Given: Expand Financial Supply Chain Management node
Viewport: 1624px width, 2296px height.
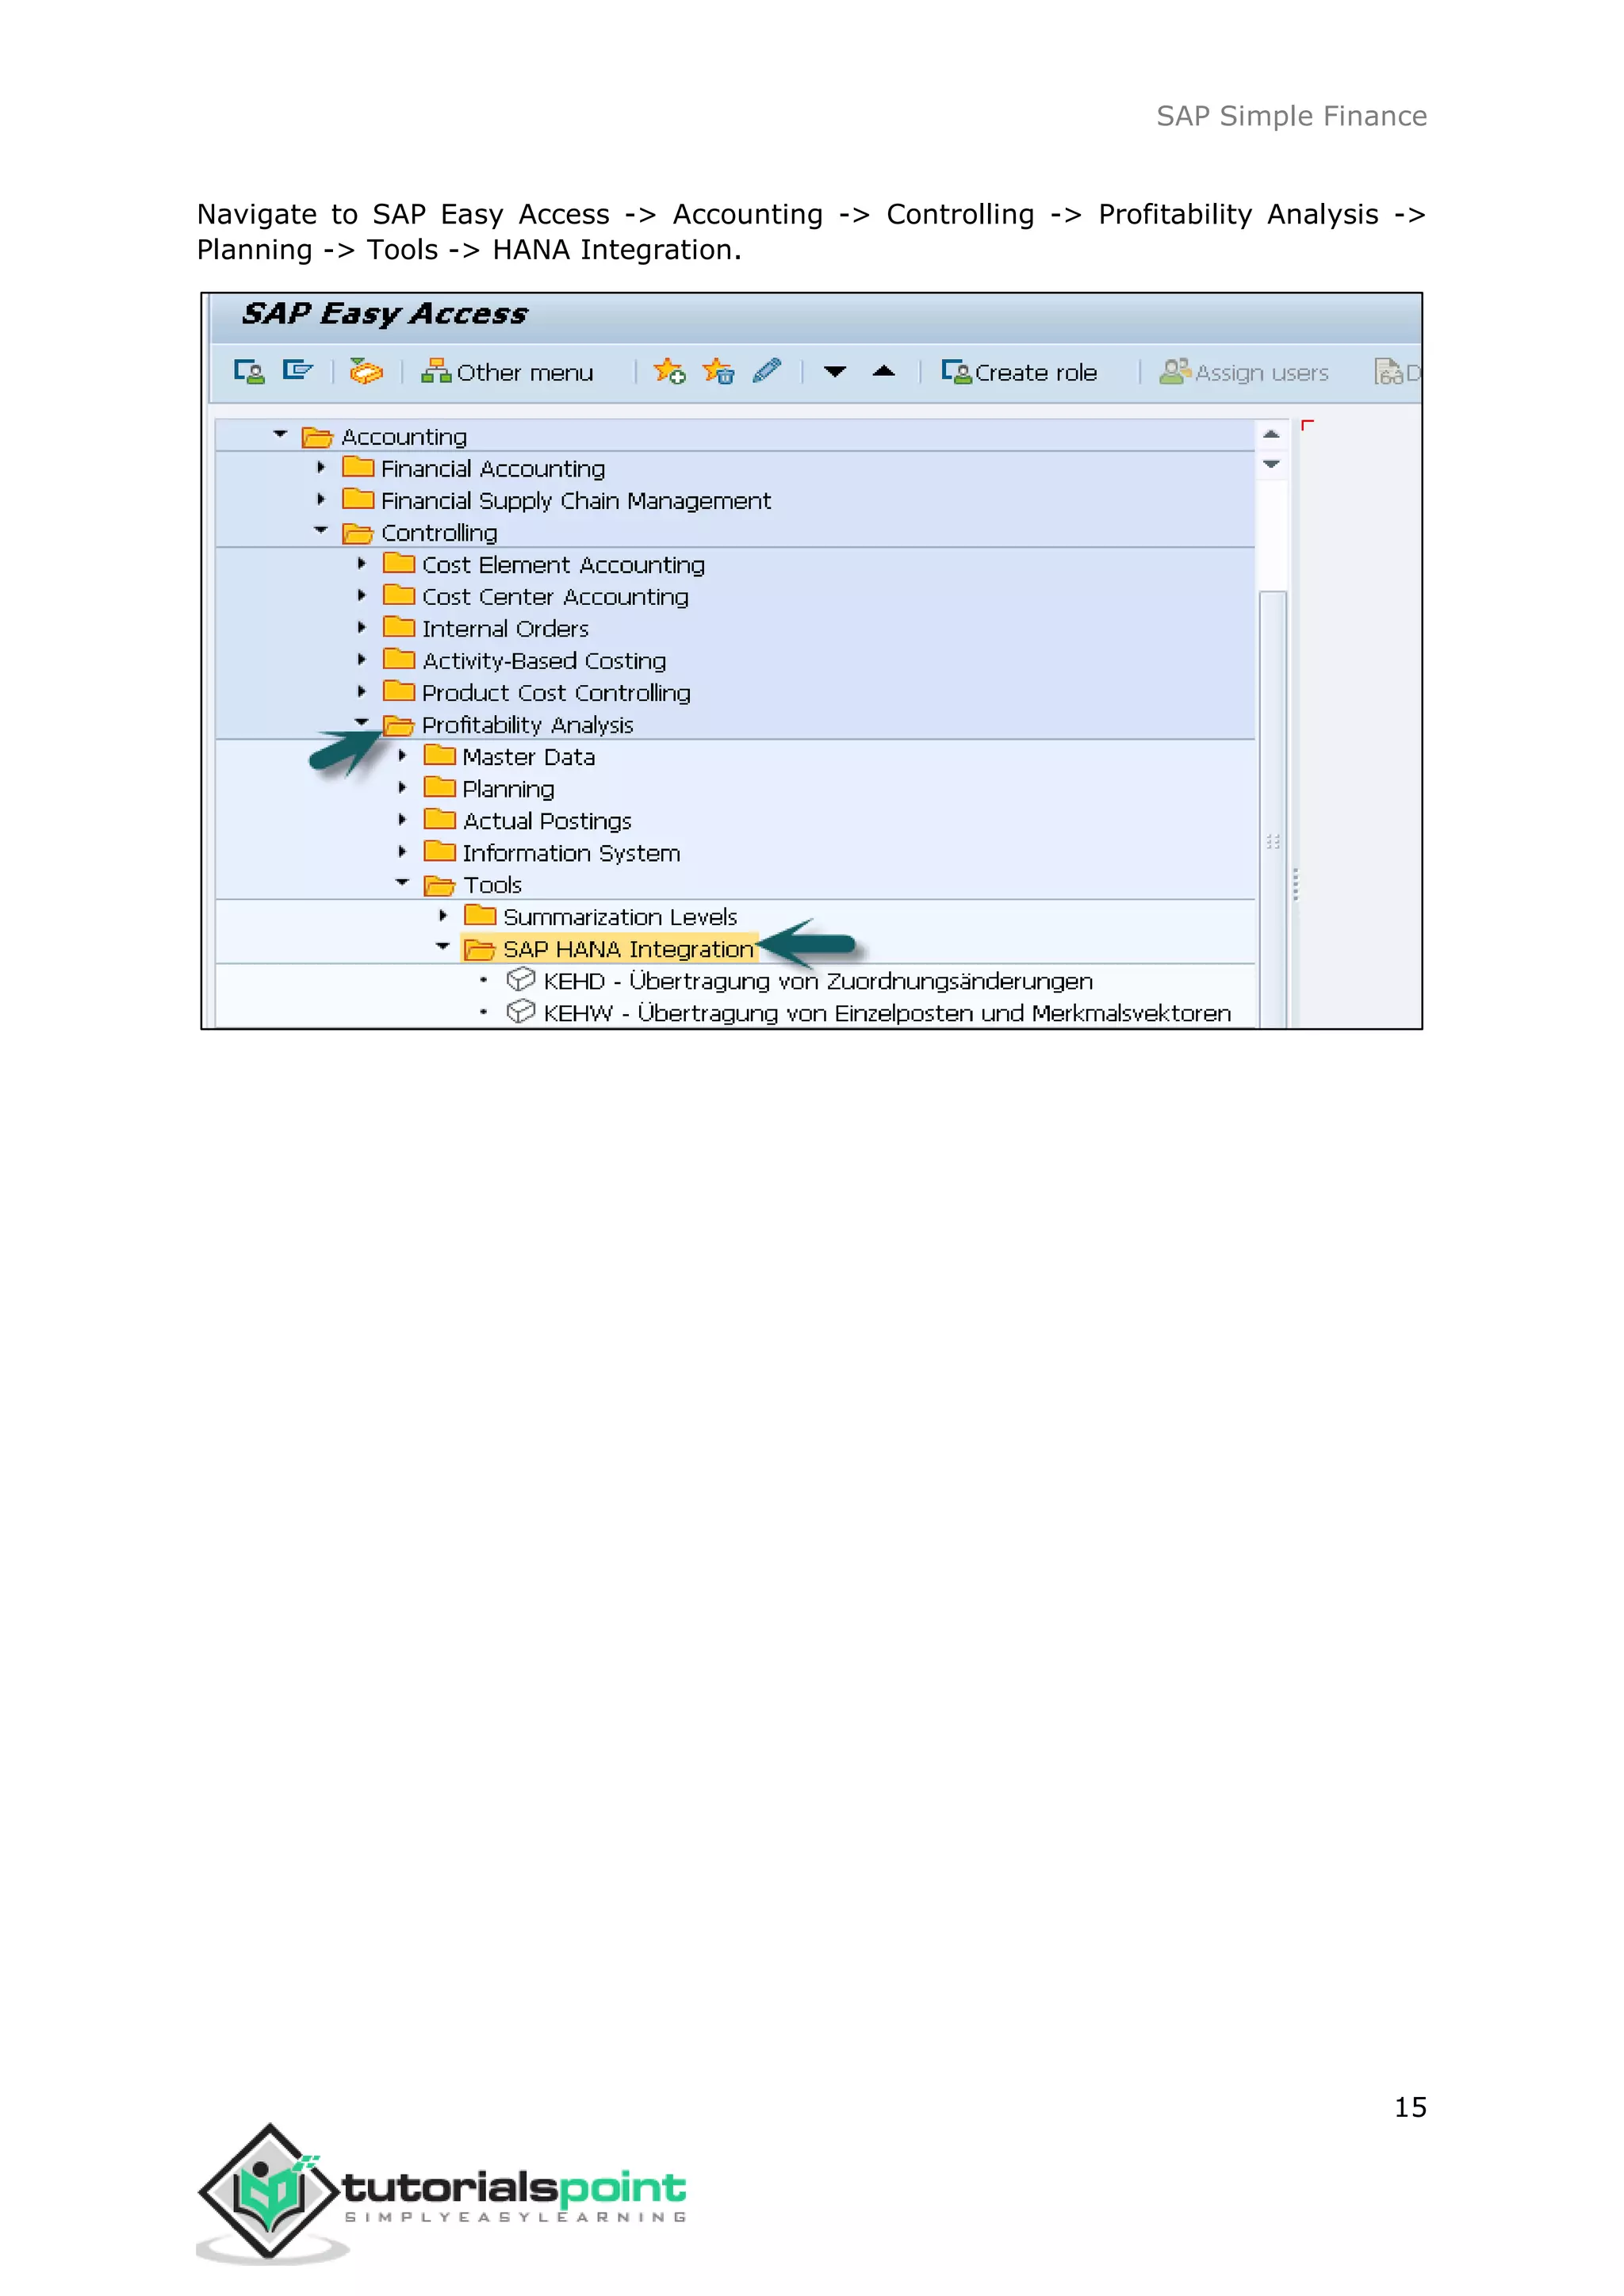Looking at the screenshot, I should [x=321, y=499].
